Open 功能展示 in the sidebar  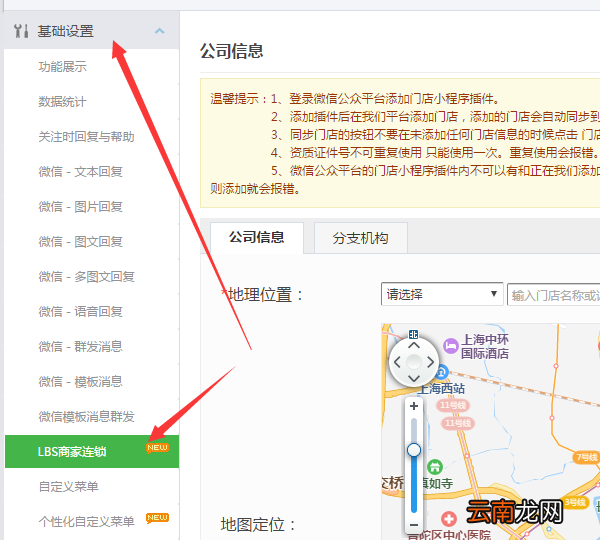(x=63, y=67)
